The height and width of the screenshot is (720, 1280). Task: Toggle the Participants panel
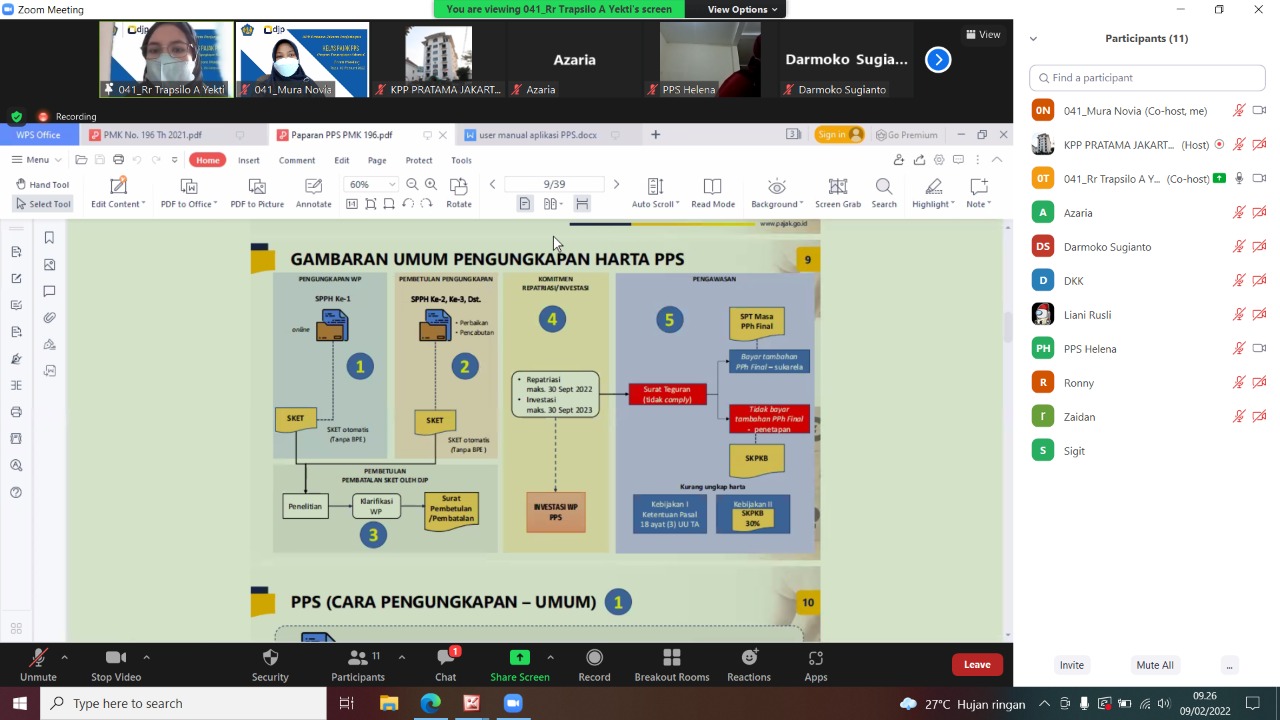click(x=357, y=658)
